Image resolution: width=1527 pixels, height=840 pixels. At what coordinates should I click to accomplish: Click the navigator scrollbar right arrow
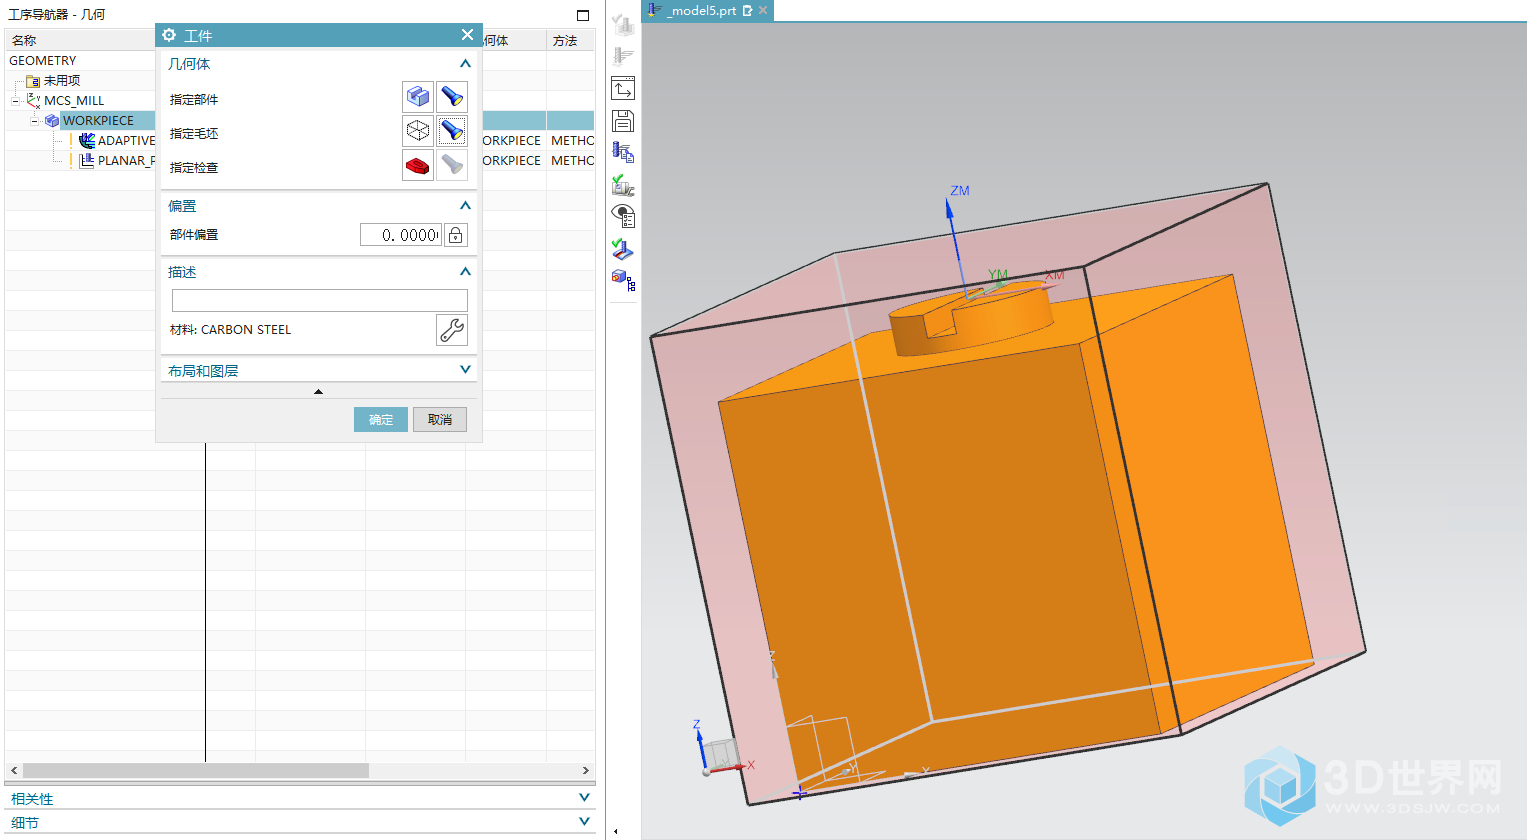pos(586,770)
